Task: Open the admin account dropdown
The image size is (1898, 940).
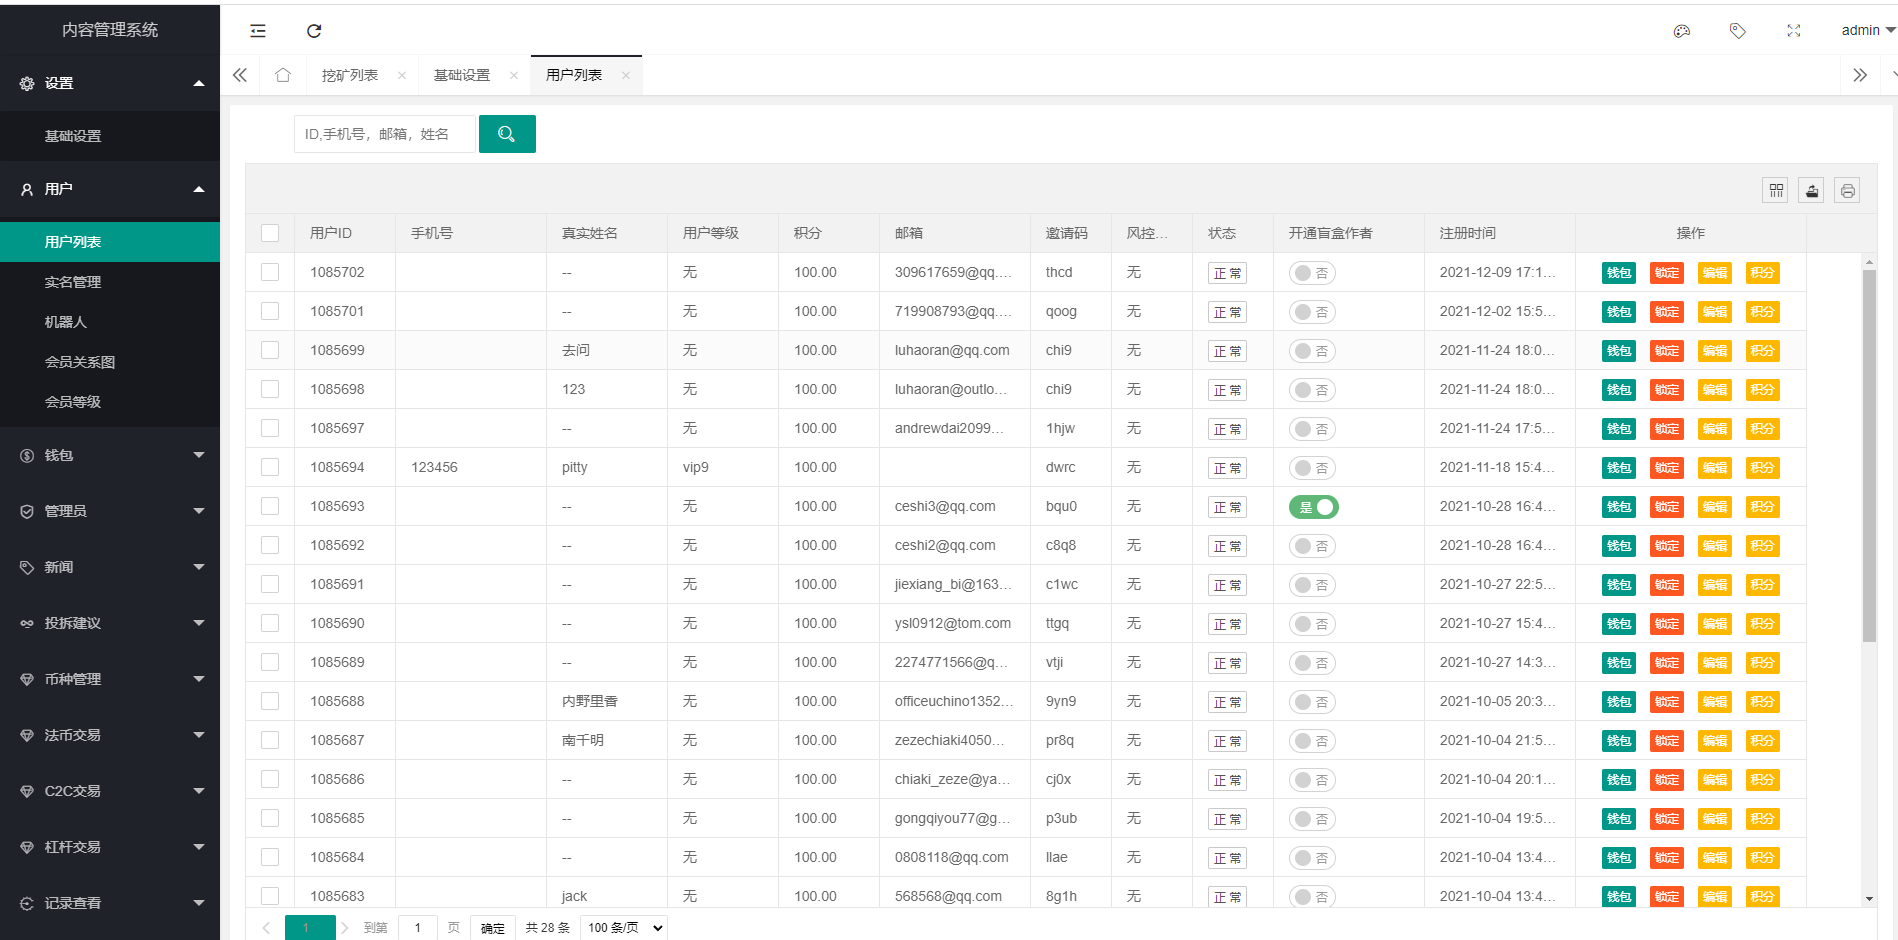Action: [1862, 30]
